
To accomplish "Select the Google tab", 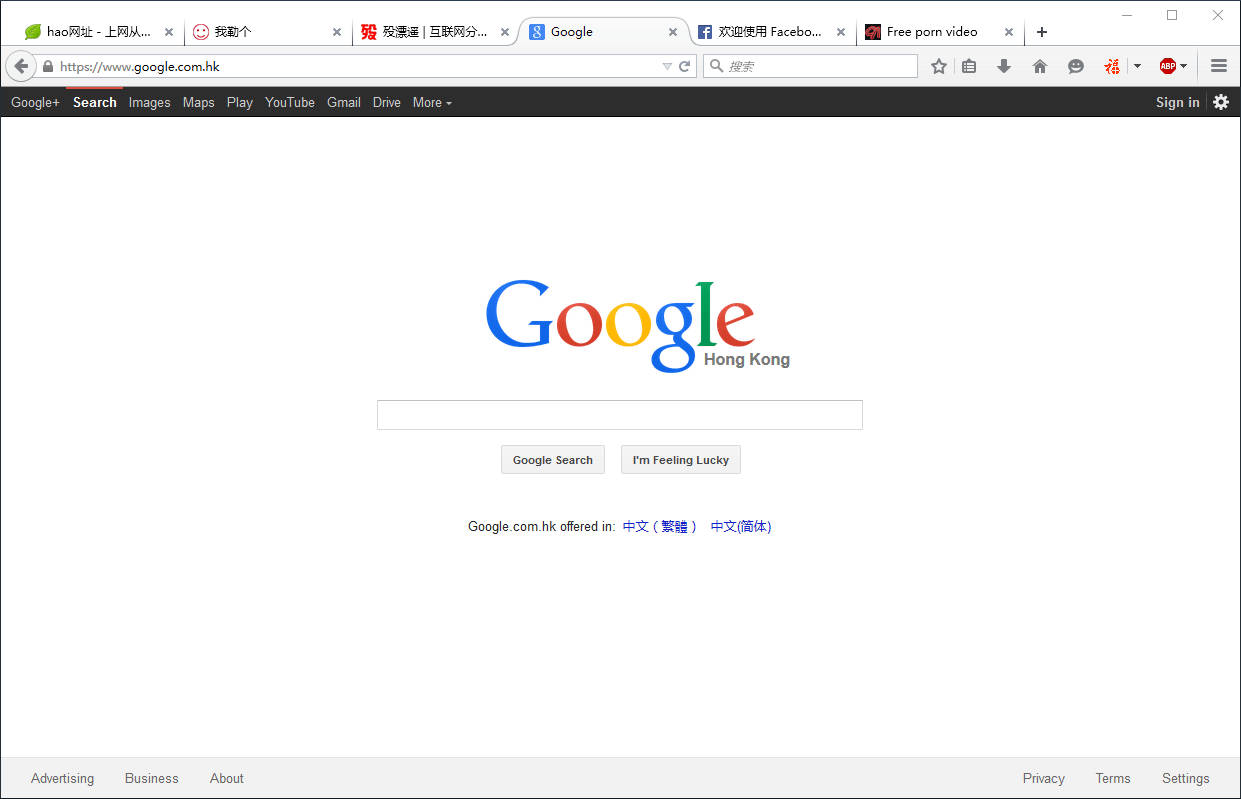I will click(x=604, y=32).
